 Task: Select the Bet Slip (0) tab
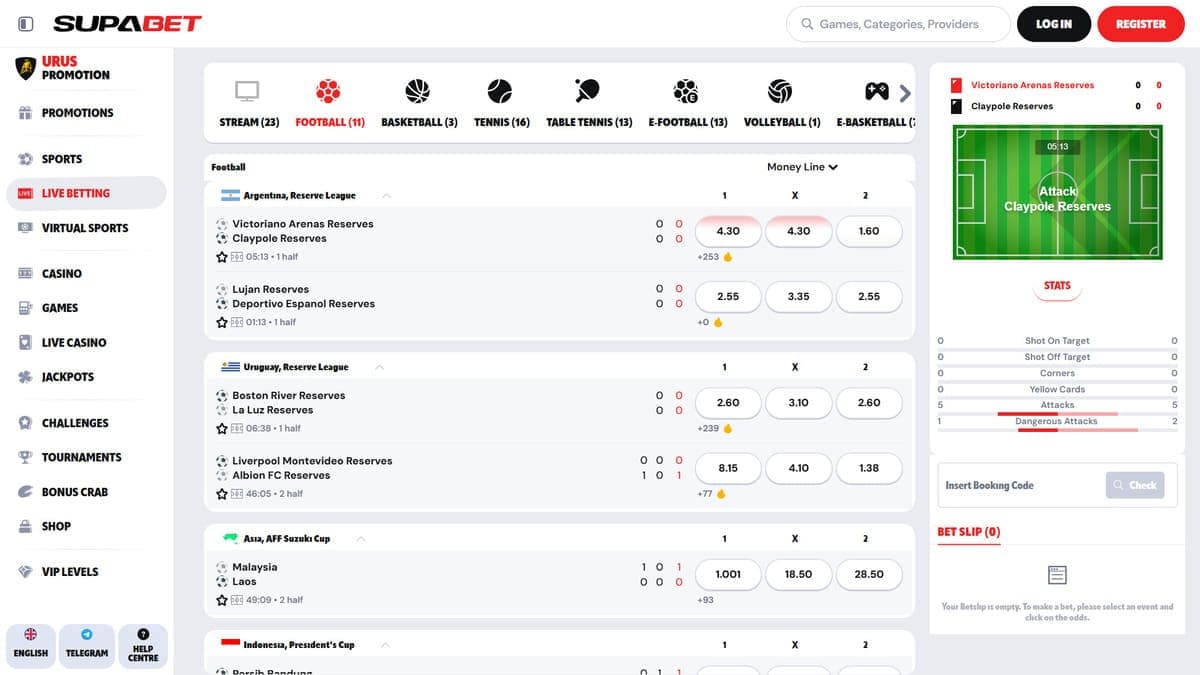pos(969,532)
